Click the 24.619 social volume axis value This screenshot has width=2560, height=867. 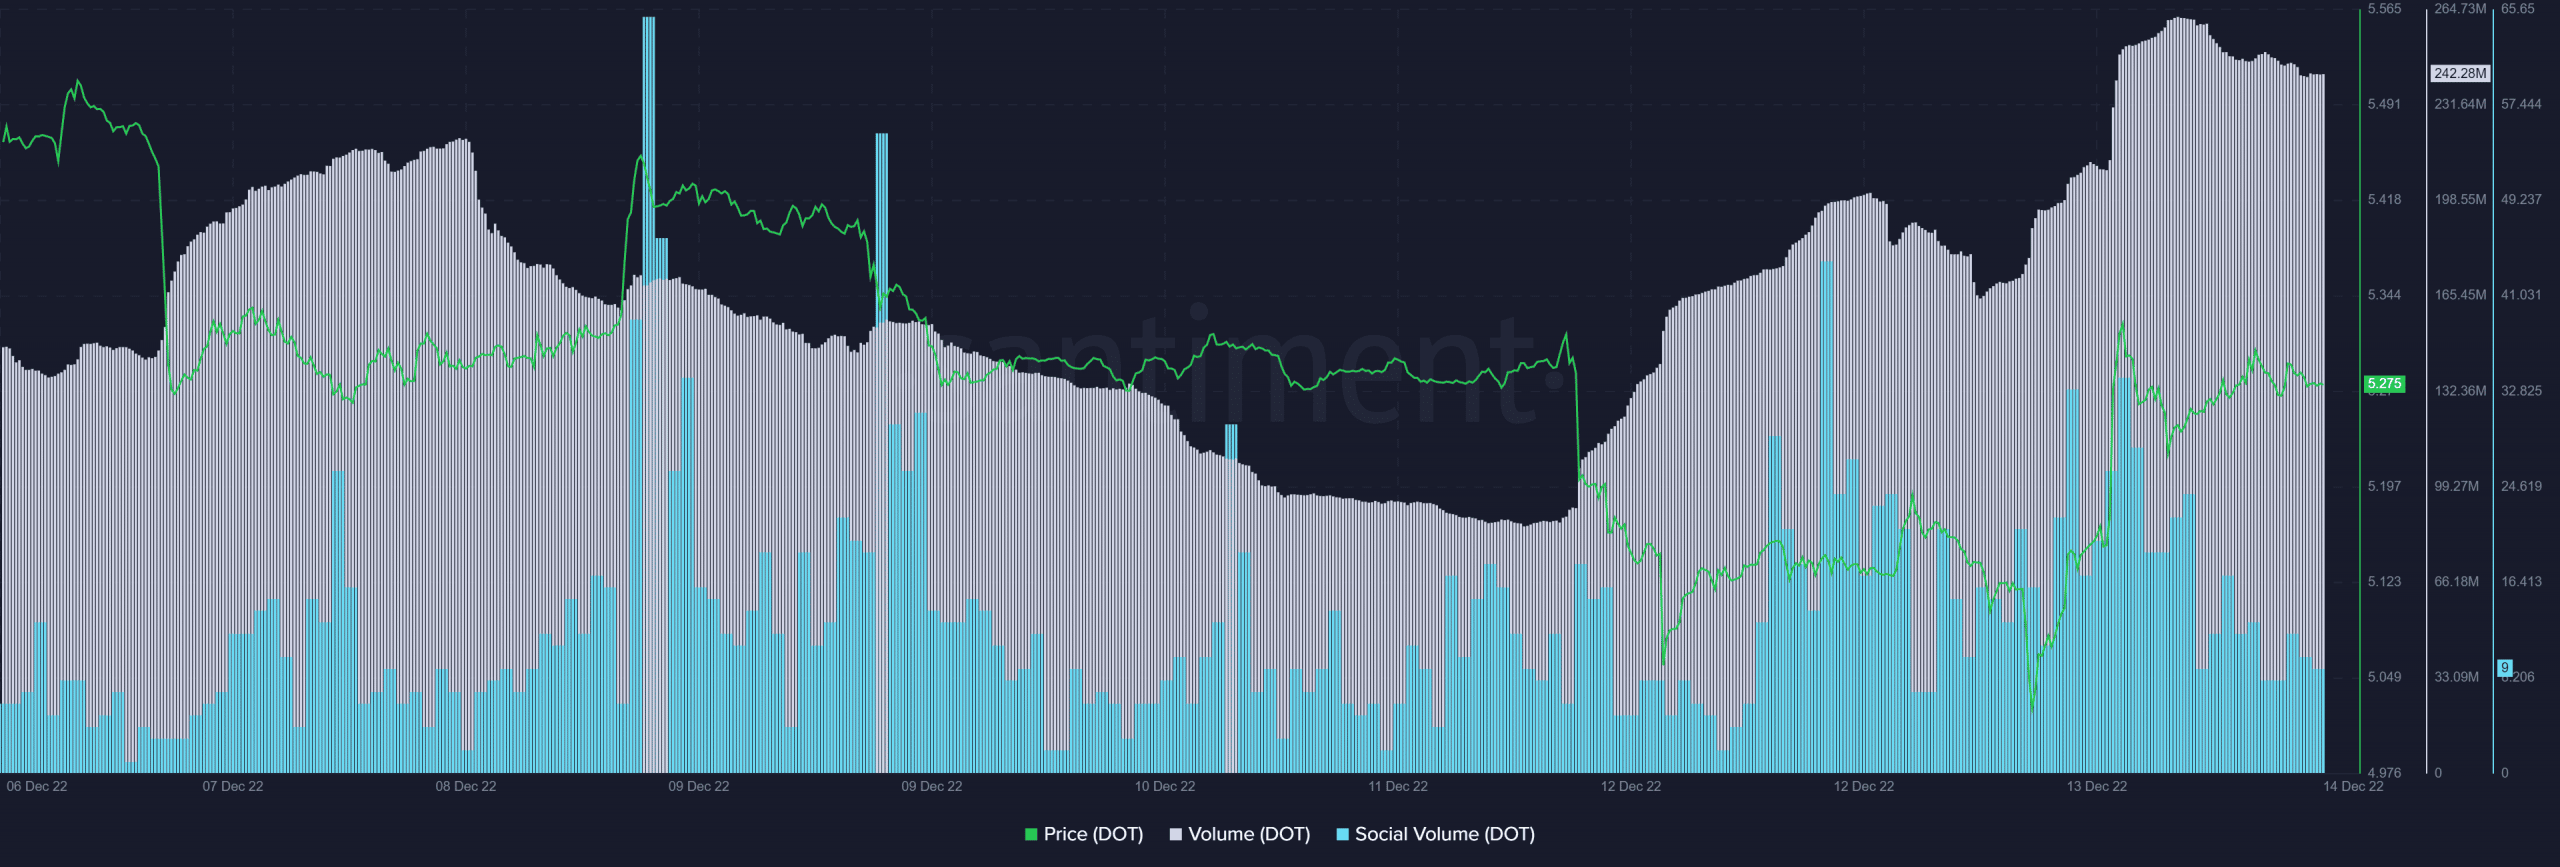click(2521, 487)
